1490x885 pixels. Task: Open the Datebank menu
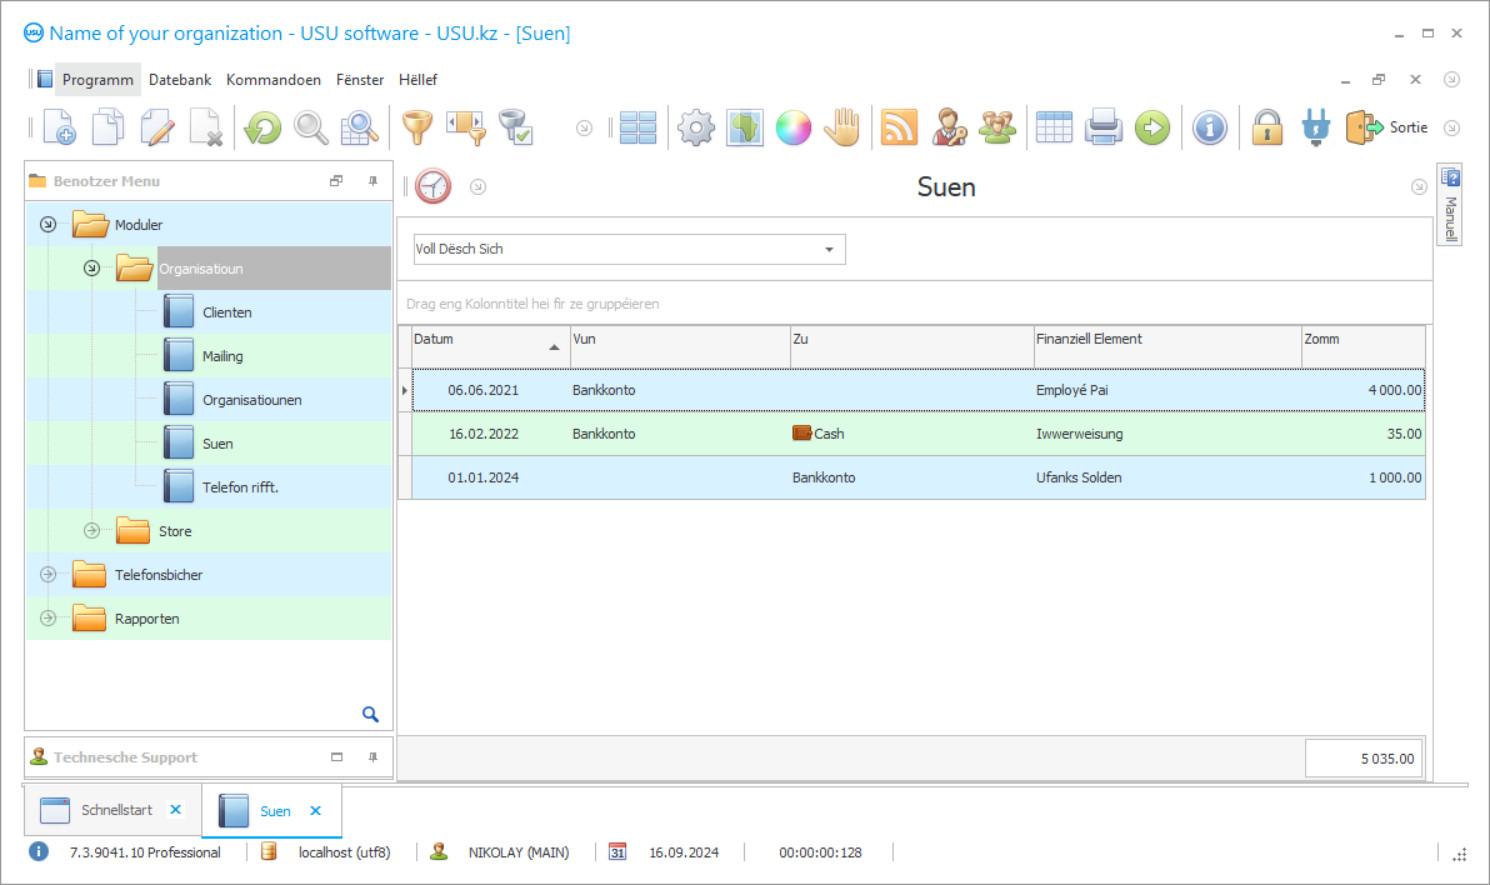click(179, 79)
